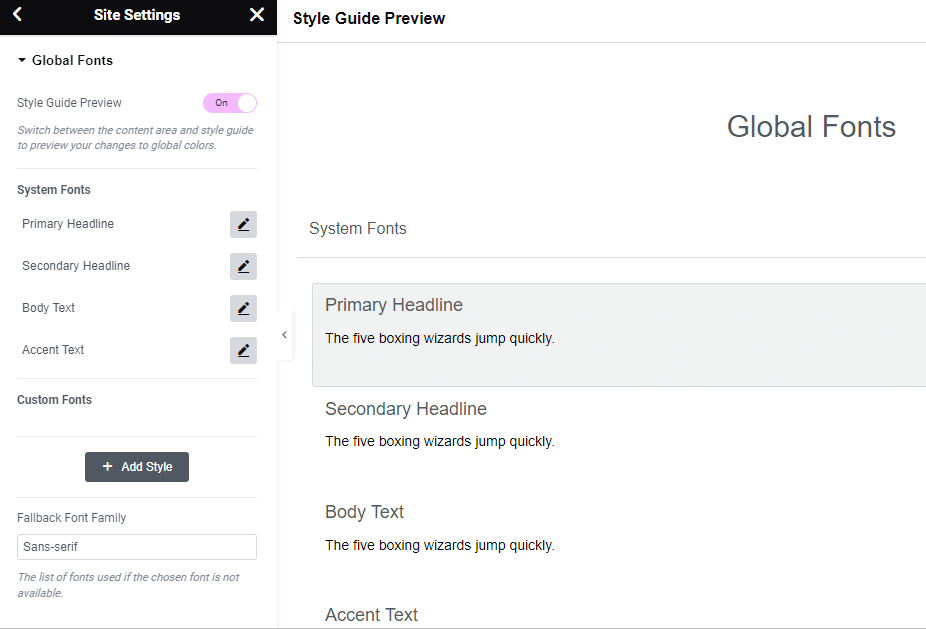Click the Accent Text edit pencil icon
This screenshot has width=926, height=629.
[243, 350]
